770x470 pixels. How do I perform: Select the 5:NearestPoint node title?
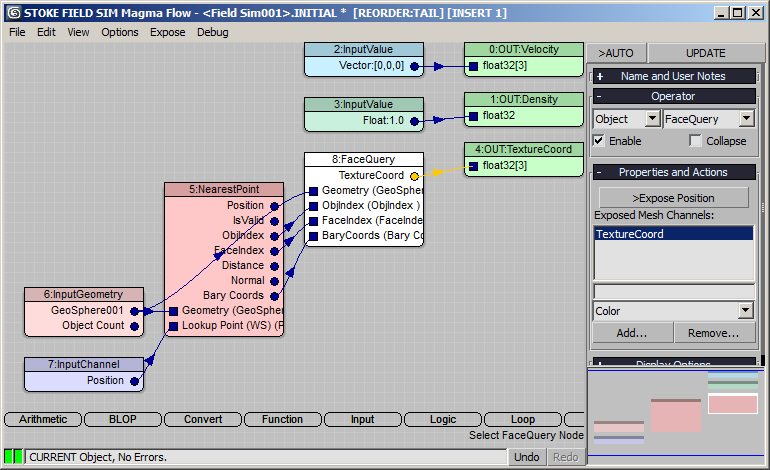224,189
